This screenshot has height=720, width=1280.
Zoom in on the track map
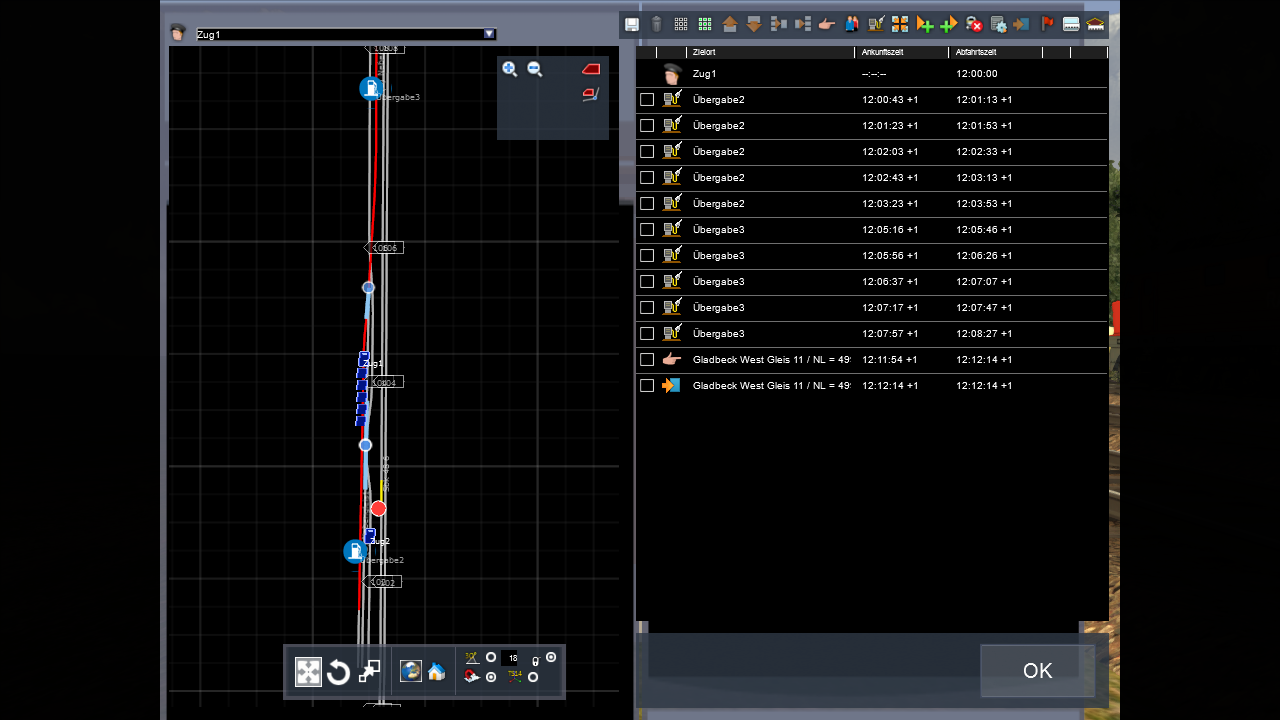(x=510, y=69)
